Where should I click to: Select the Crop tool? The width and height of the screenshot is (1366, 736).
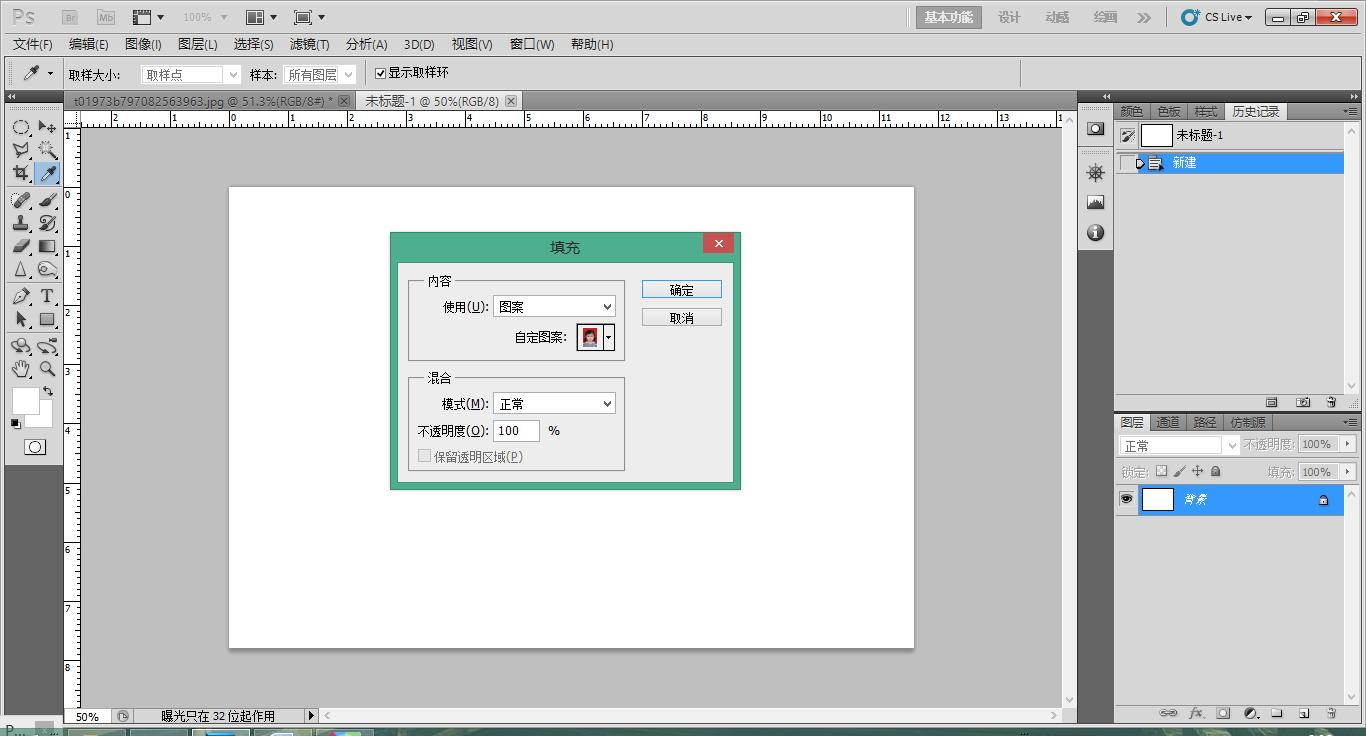click(x=20, y=173)
